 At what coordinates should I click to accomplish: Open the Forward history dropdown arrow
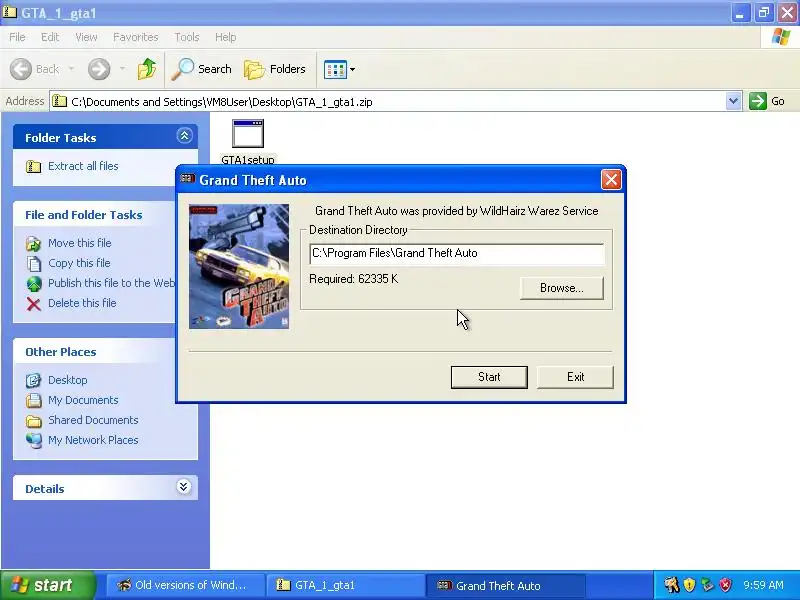122,69
